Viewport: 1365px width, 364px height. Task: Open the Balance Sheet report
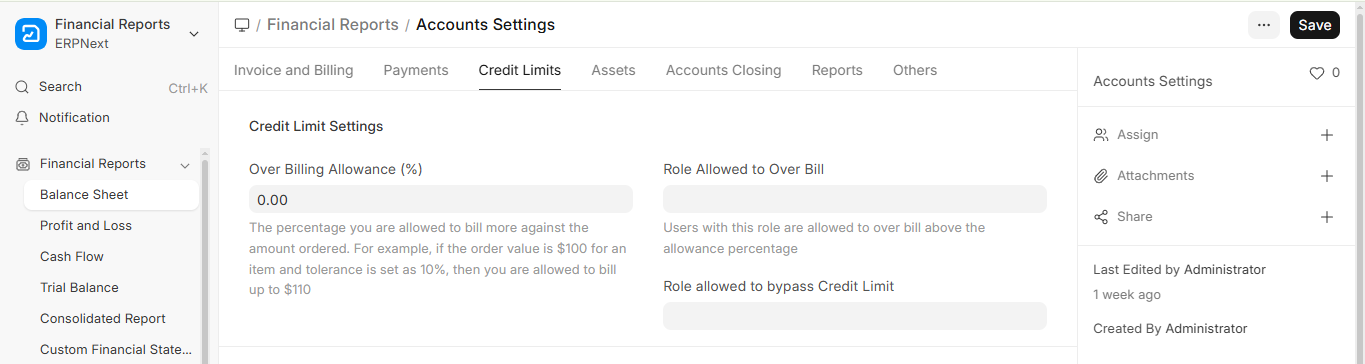pyautogui.click(x=111, y=195)
